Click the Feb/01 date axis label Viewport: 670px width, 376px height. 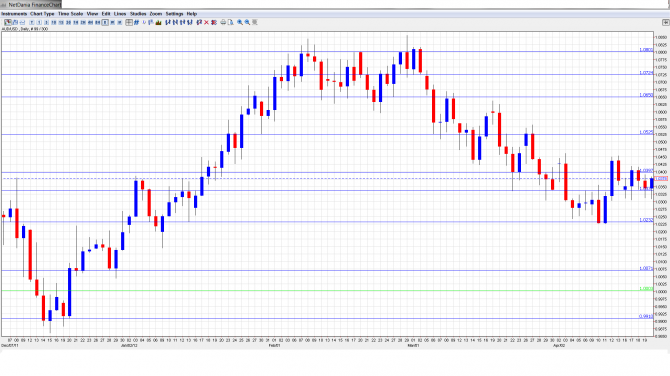pos(274,345)
